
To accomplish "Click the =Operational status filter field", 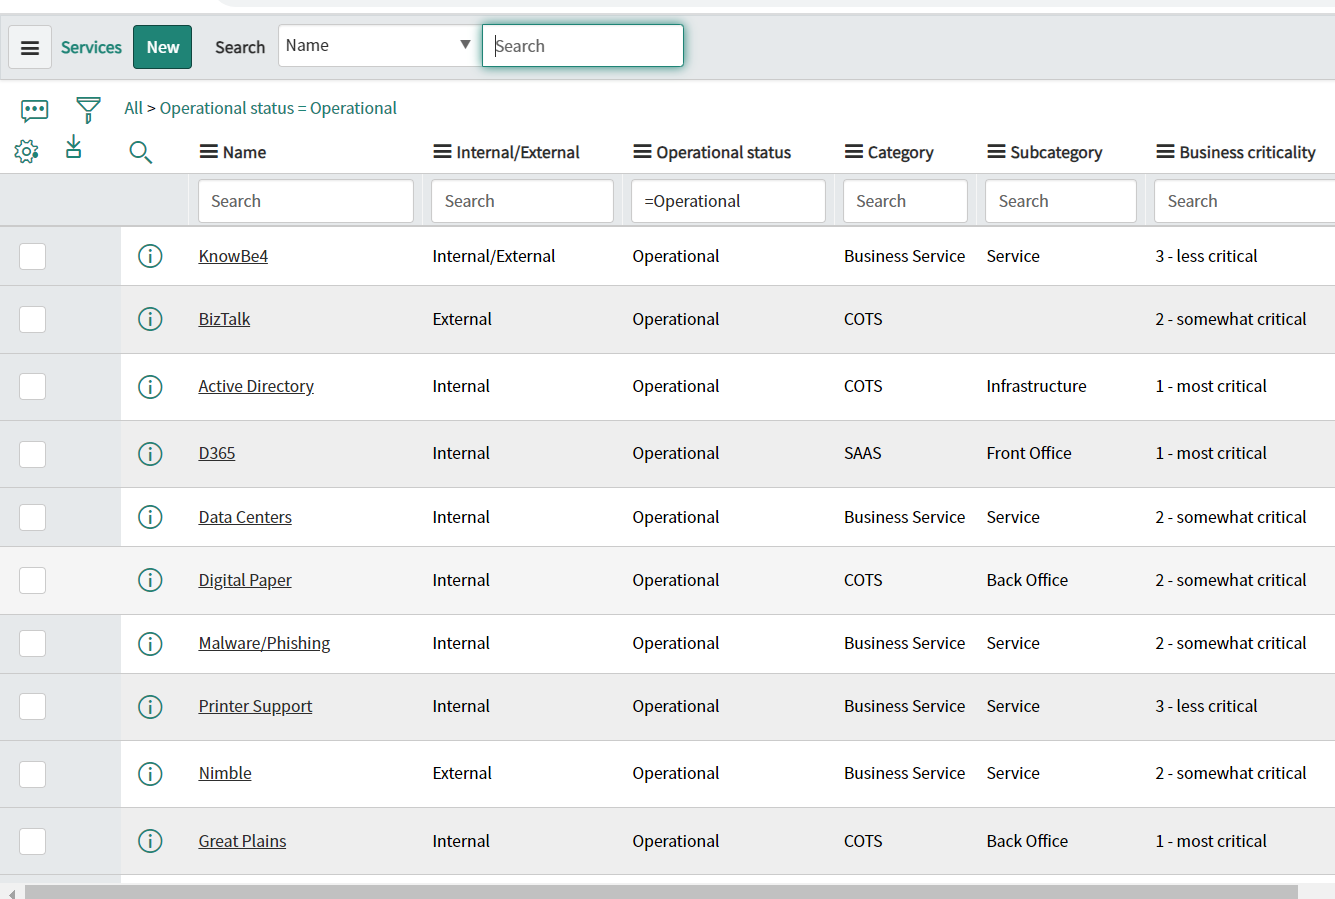I will point(728,201).
